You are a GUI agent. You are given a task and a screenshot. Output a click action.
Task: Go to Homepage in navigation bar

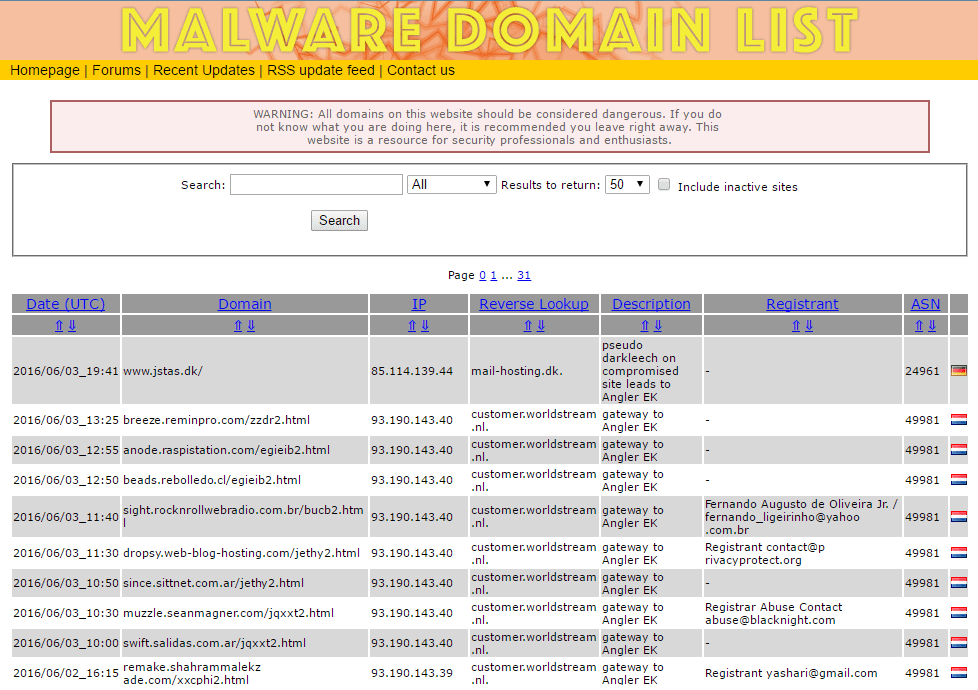coord(45,70)
